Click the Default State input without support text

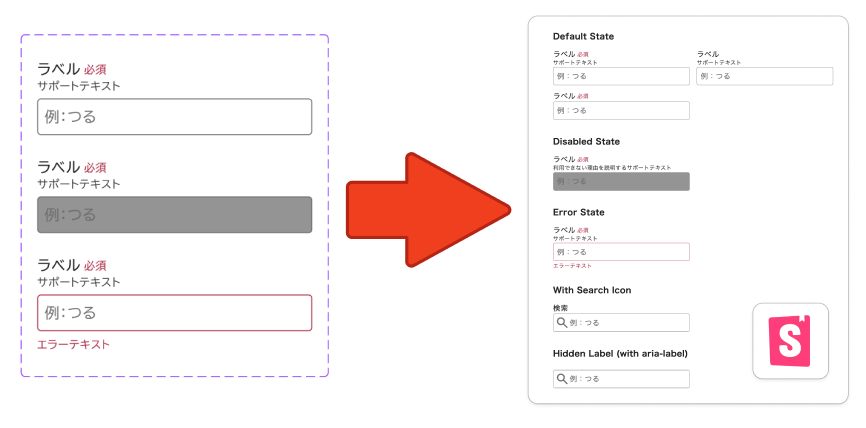click(621, 110)
